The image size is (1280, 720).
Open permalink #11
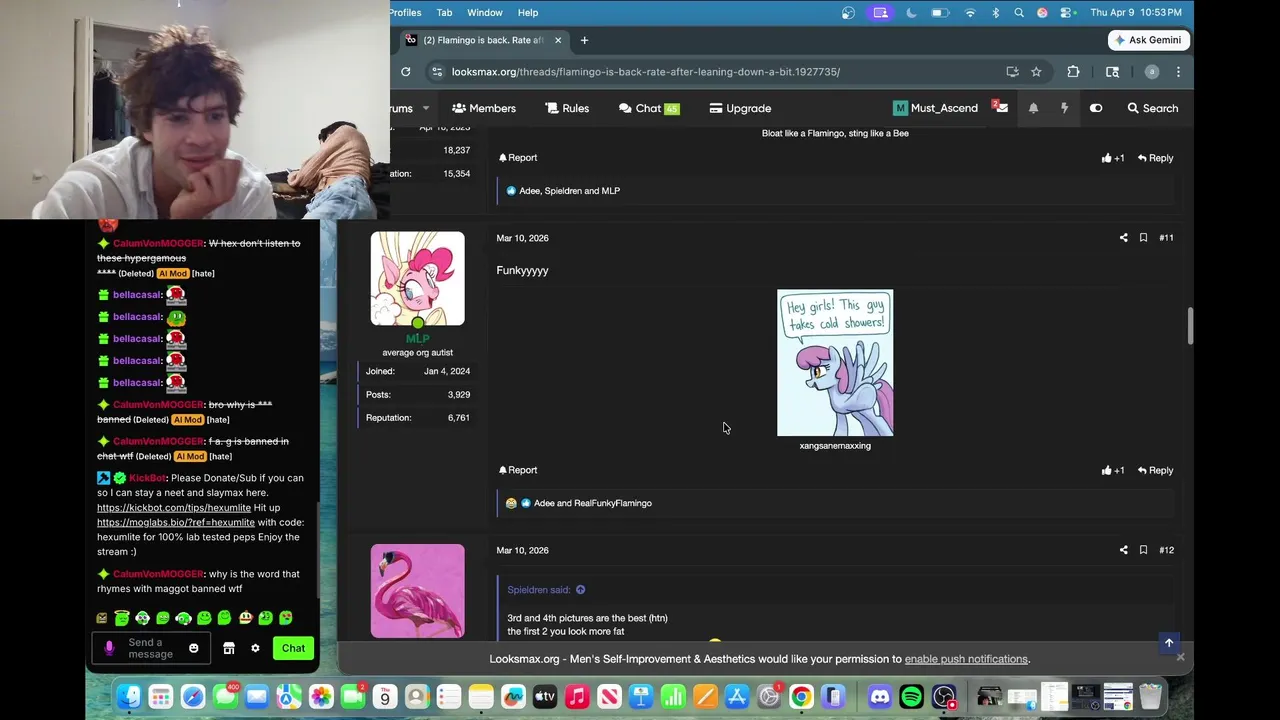pyautogui.click(x=1166, y=238)
